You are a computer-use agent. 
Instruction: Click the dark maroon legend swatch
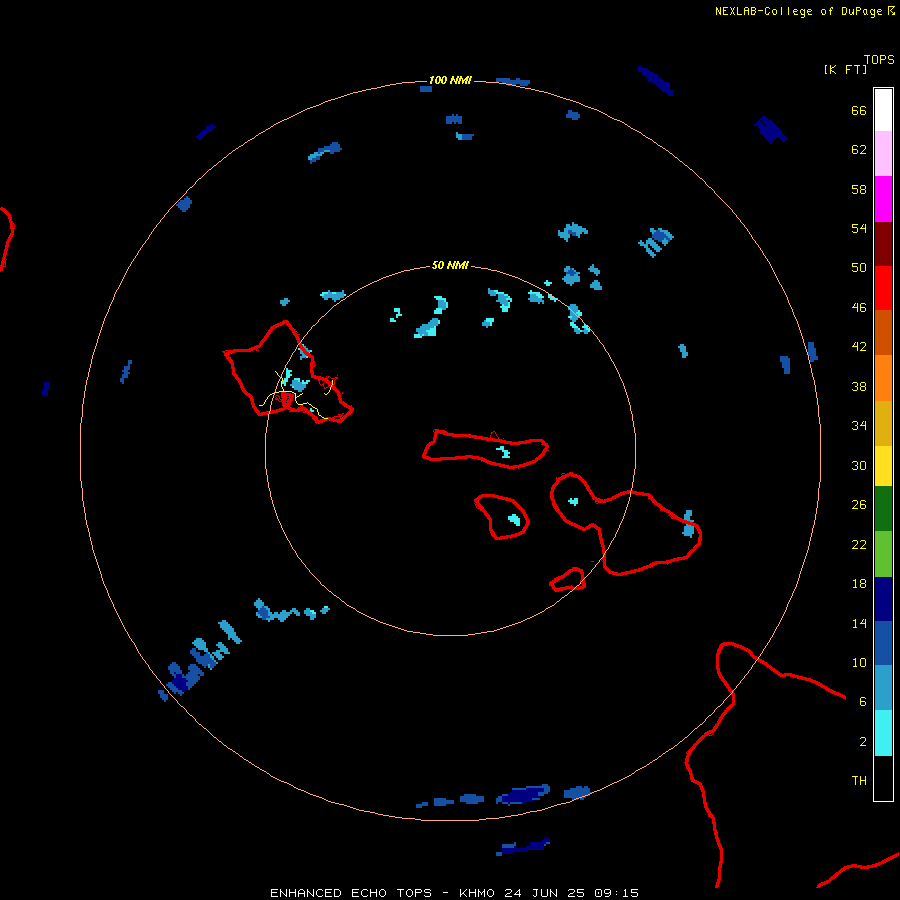click(883, 244)
